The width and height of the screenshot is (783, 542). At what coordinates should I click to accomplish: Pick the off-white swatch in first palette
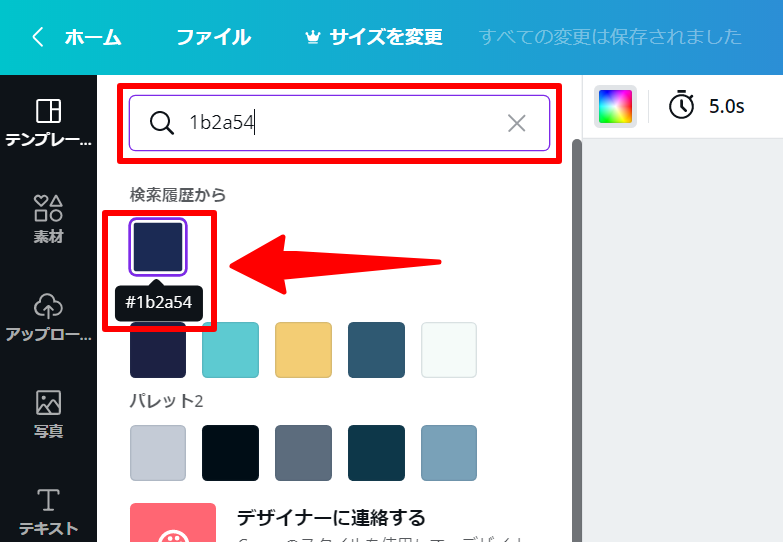tap(449, 350)
